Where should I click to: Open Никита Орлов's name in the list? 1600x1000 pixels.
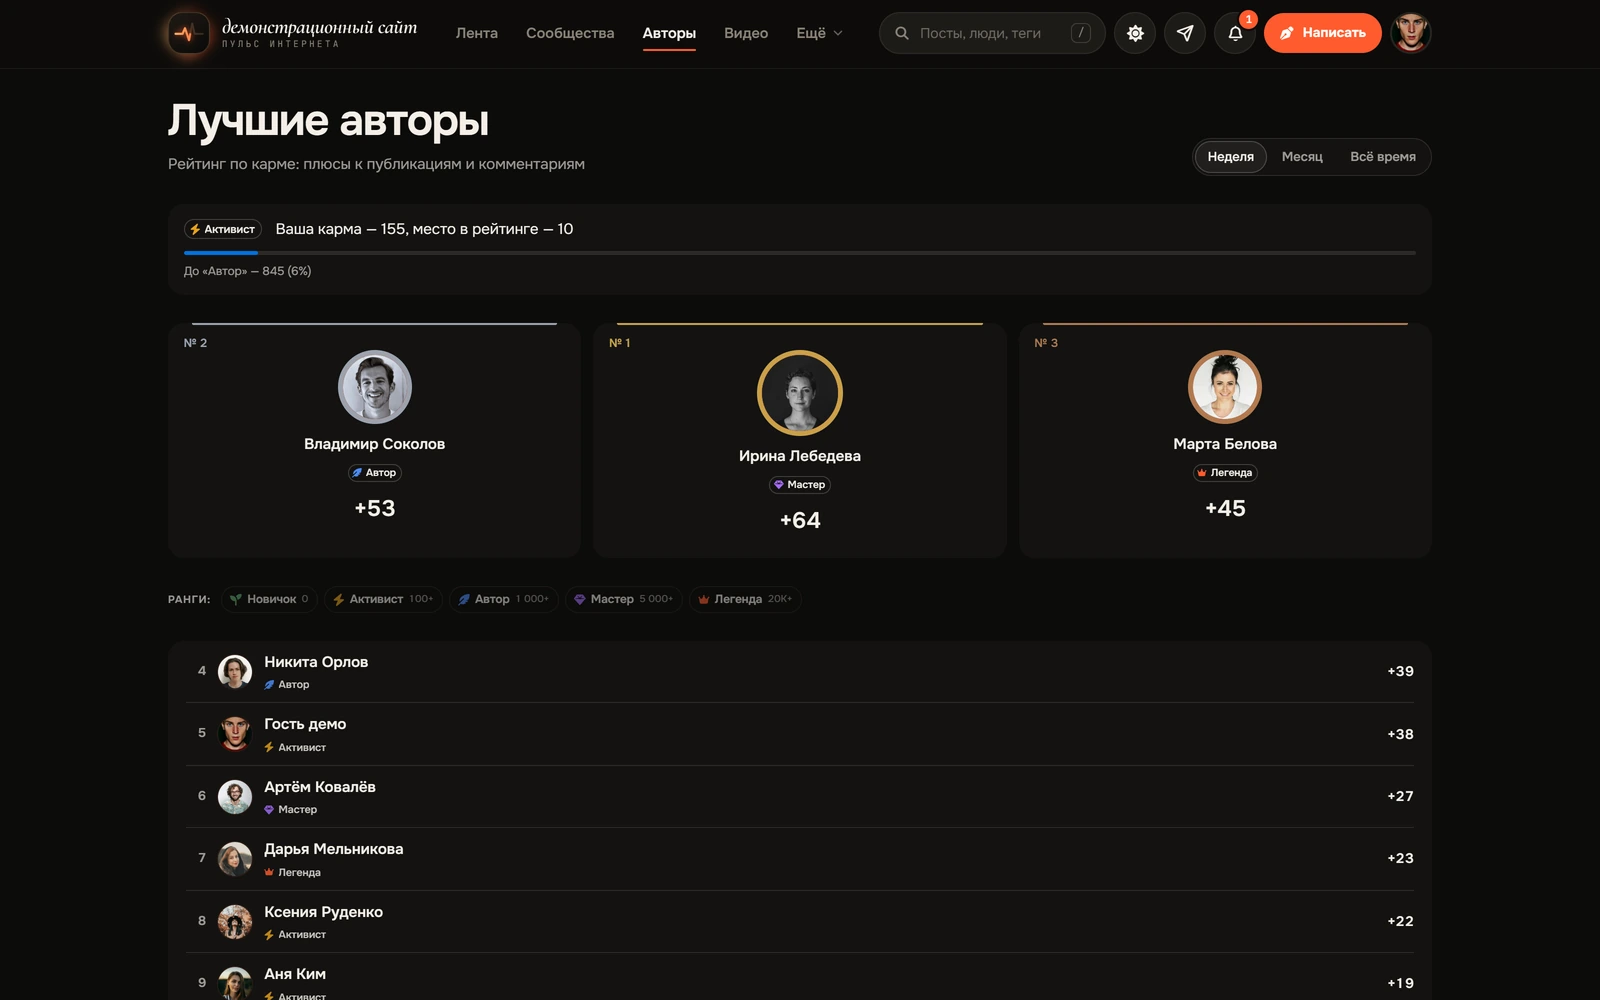tap(316, 662)
